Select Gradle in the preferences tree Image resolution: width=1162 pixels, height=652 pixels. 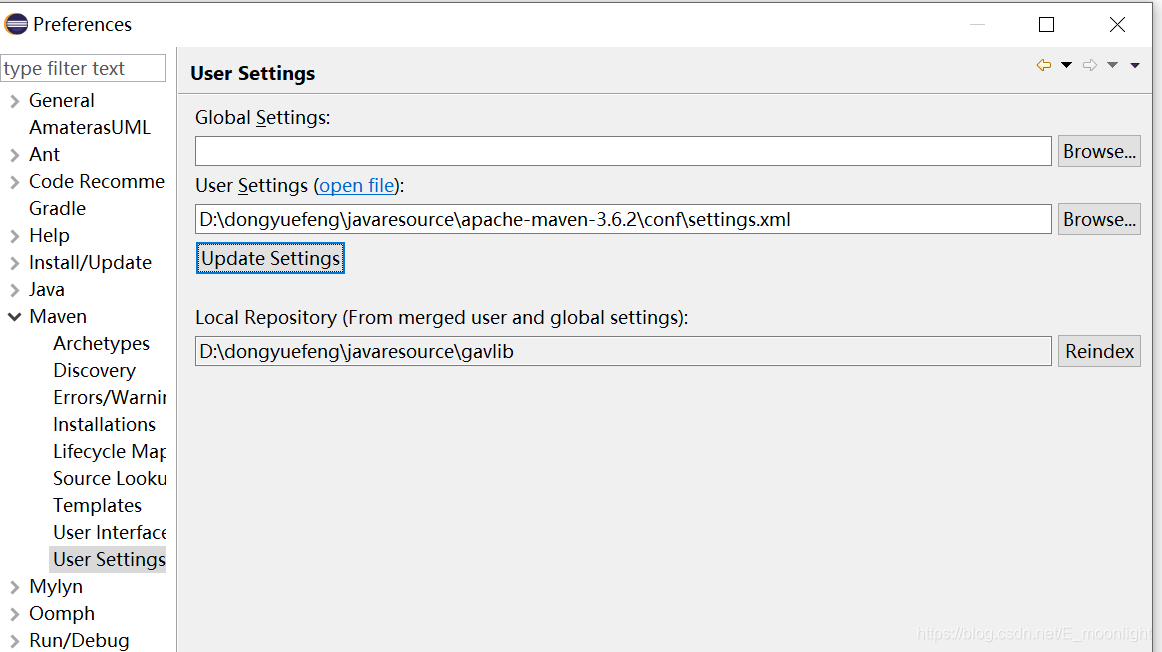click(57, 208)
